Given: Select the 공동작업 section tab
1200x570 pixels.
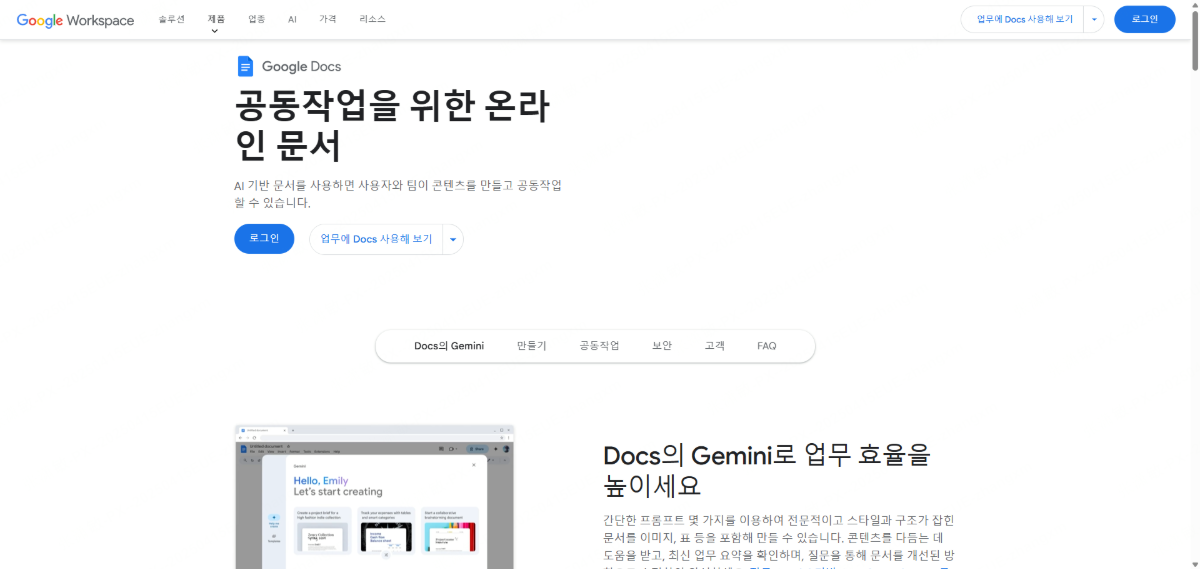Looking at the screenshot, I should [x=599, y=346].
